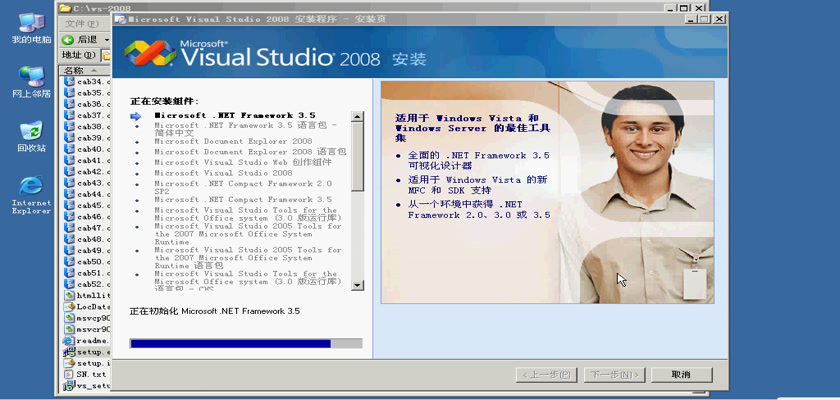Select the SN.txt file
Image resolution: width=840 pixels, height=400 pixels.
point(85,374)
